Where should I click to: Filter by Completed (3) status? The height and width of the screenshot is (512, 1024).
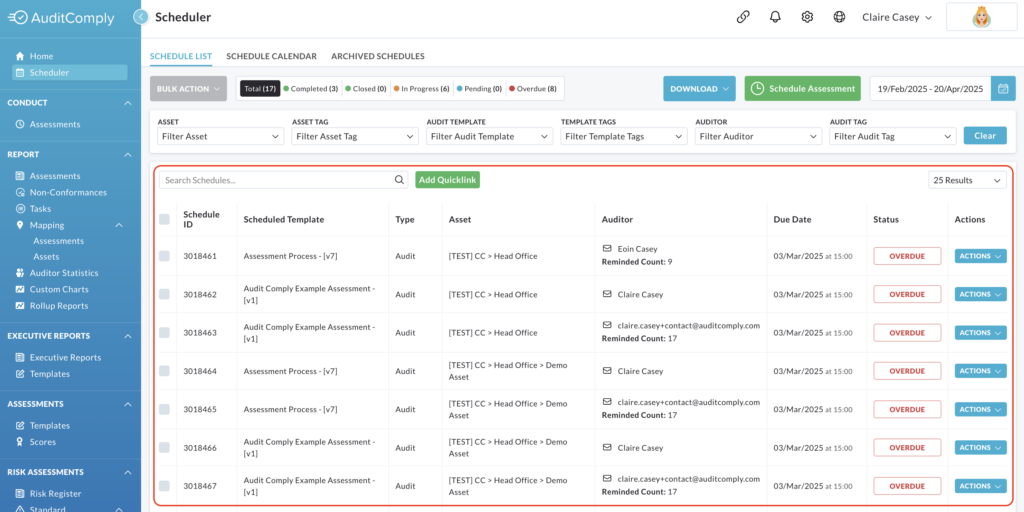[310, 89]
